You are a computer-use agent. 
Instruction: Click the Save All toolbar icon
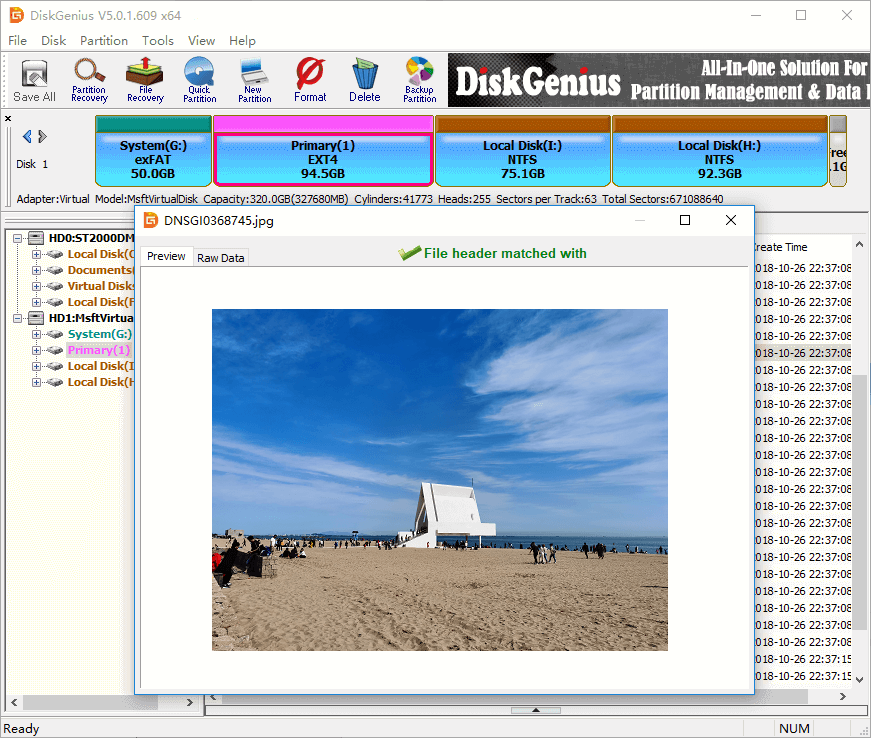[x=34, y=80]
